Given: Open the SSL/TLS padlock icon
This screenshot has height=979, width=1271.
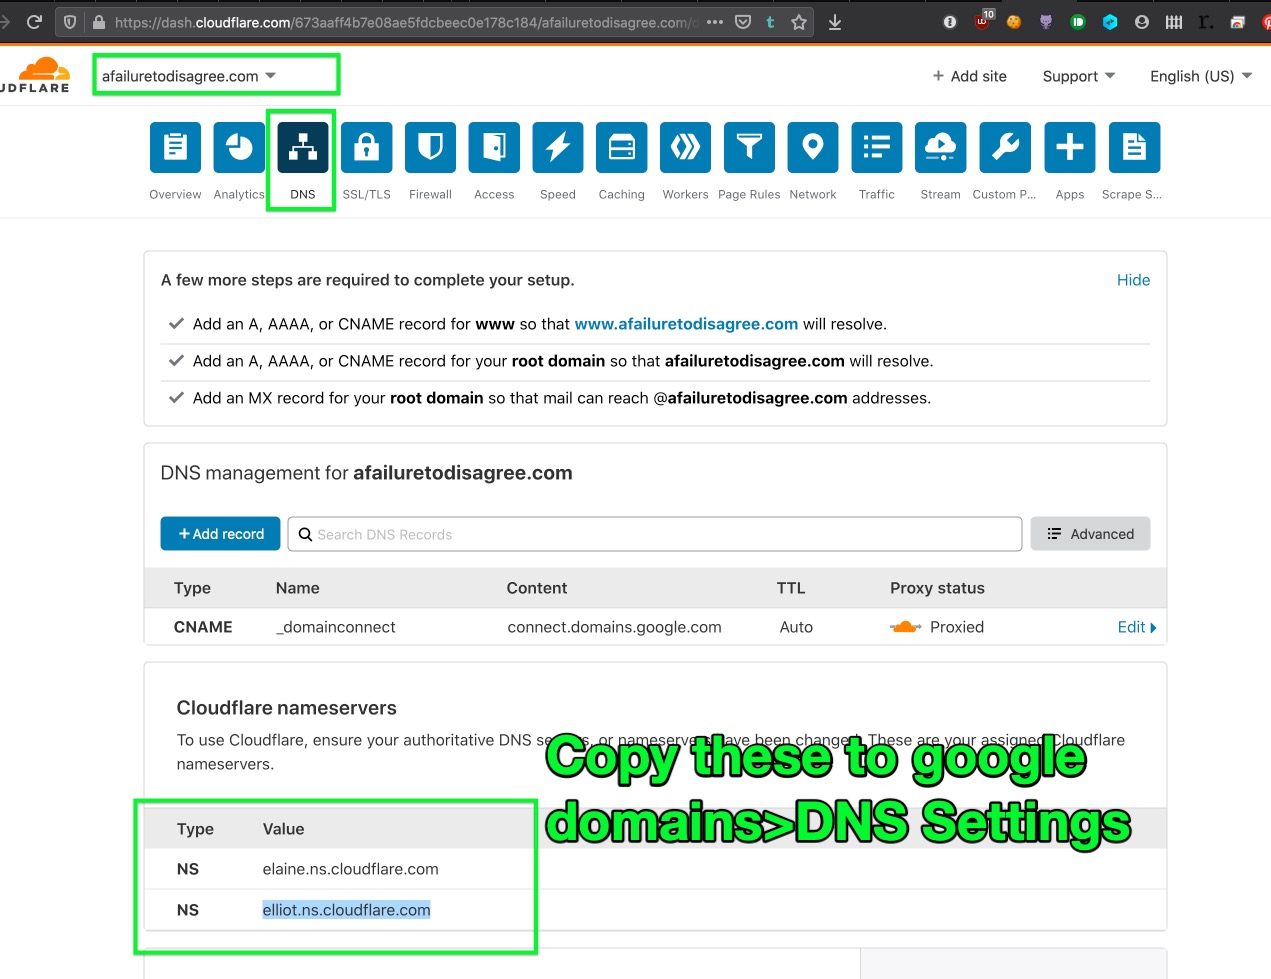Looking at the screenshot, I should 367,148.
